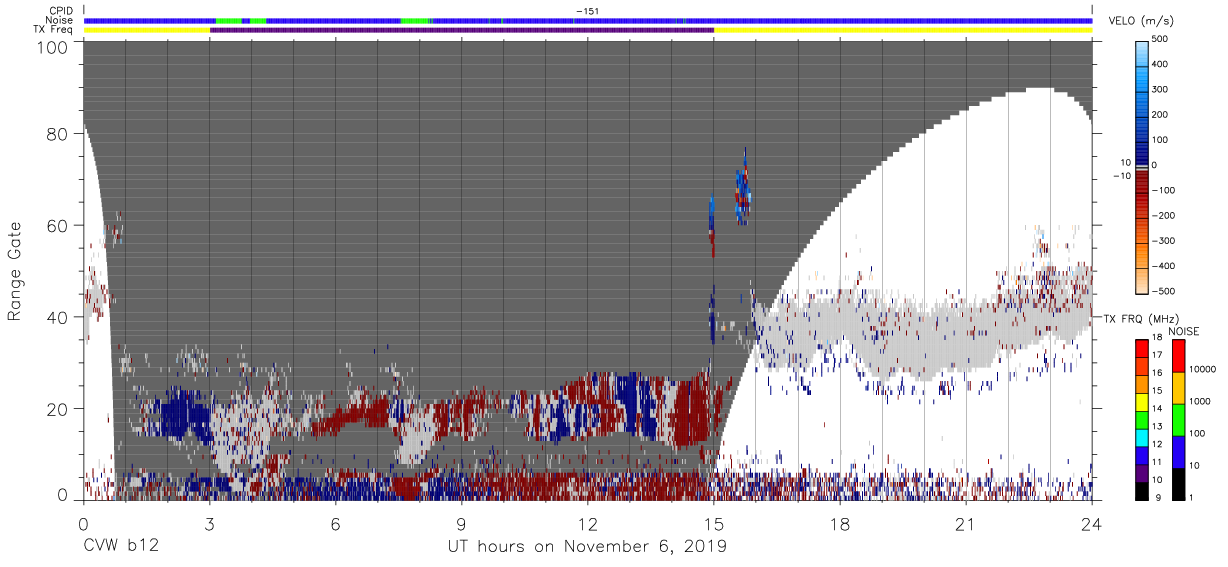
Task: Click the TX Freq row label at top left
Action: tap(54, 30)
